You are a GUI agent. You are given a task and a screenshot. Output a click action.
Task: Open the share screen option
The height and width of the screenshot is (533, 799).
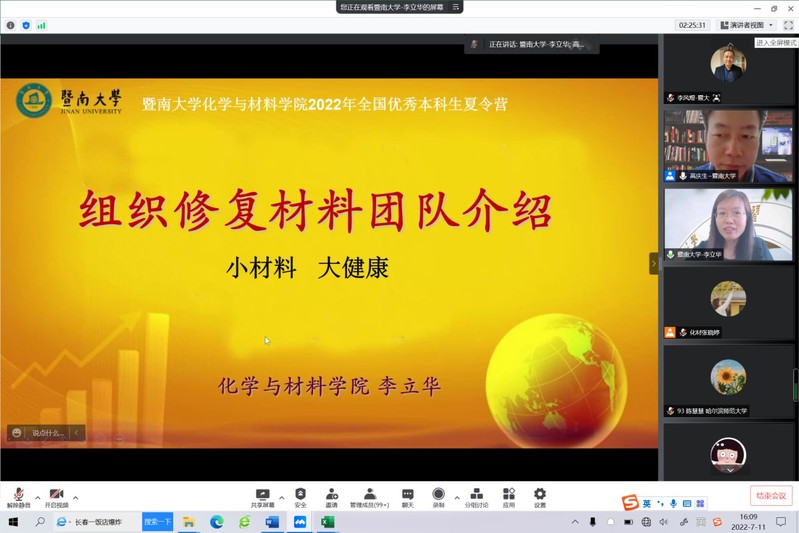click(x=263, y=496)
